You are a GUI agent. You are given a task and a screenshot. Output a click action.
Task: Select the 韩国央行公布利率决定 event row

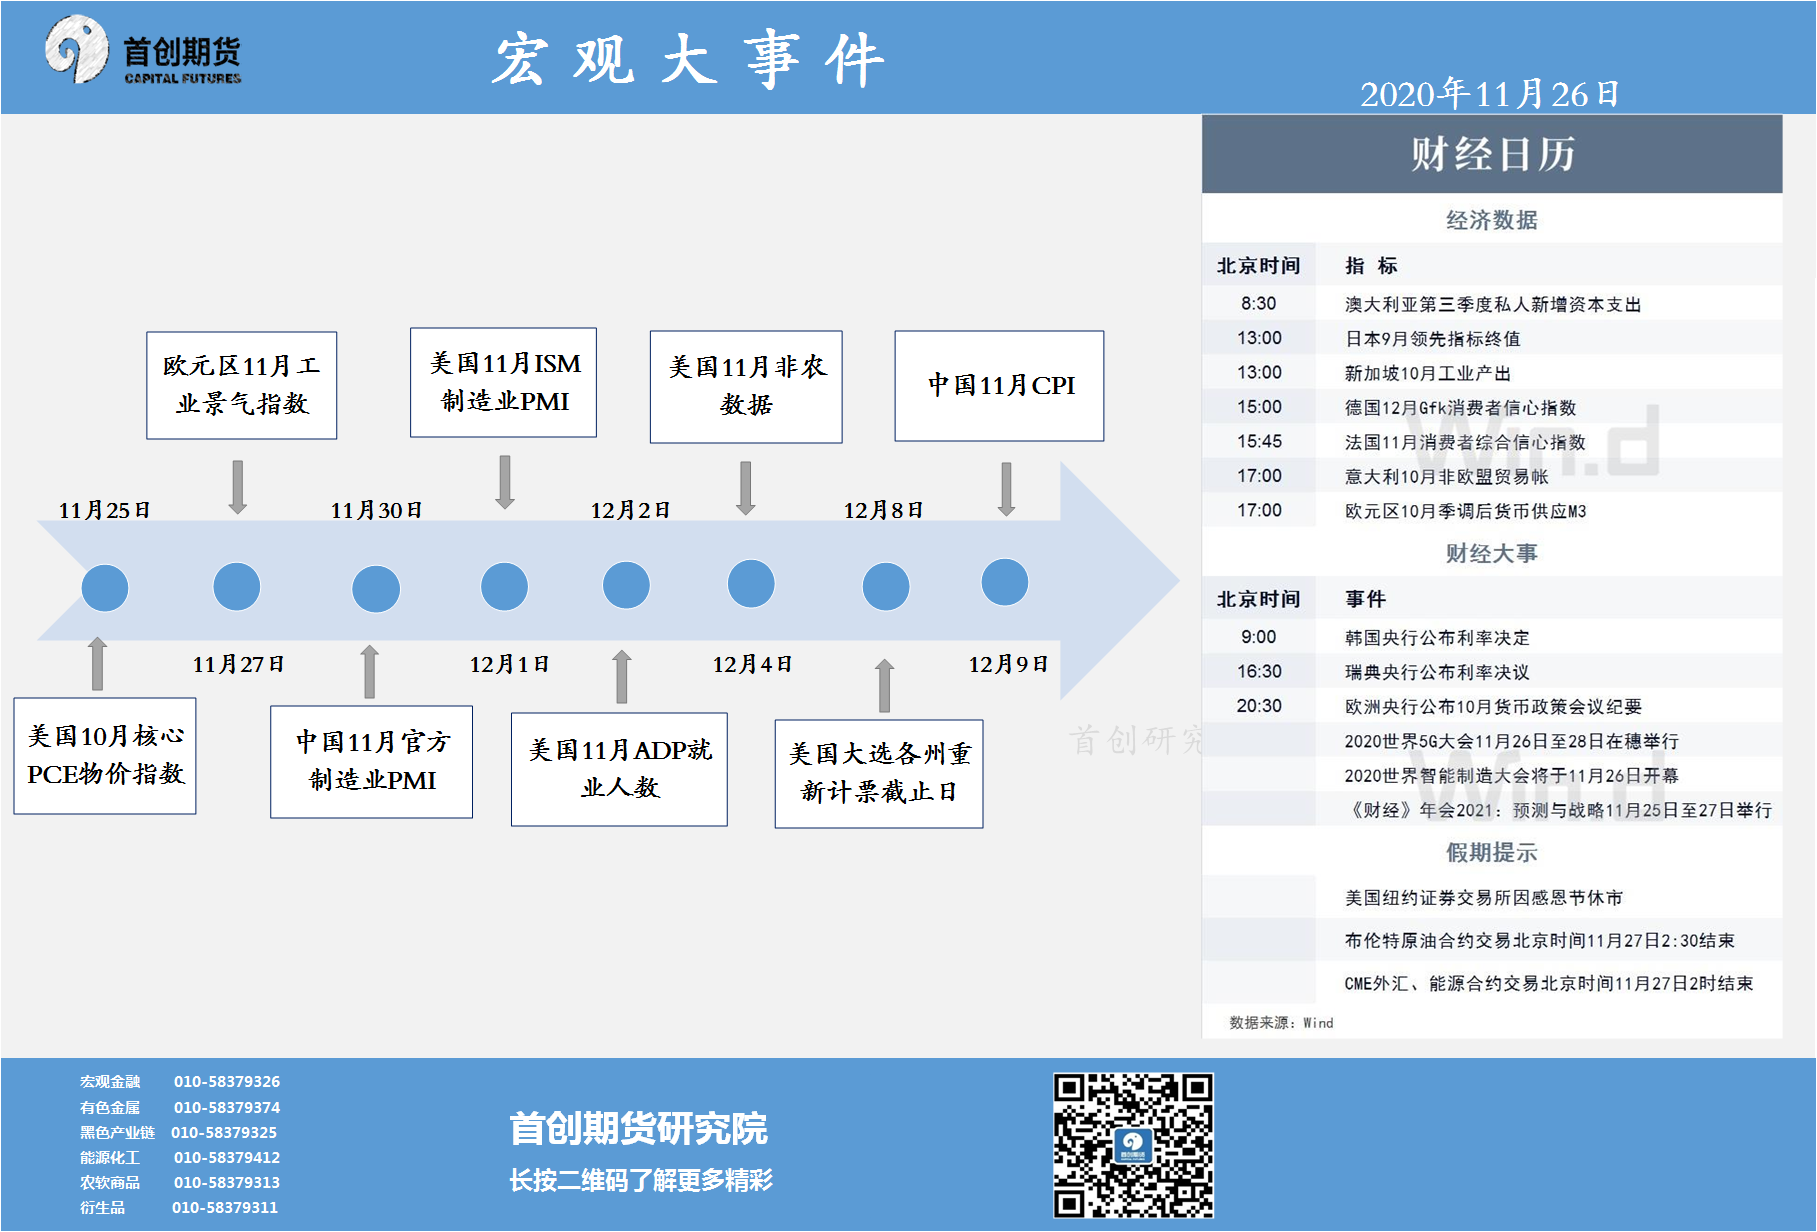coord(1492,637)
